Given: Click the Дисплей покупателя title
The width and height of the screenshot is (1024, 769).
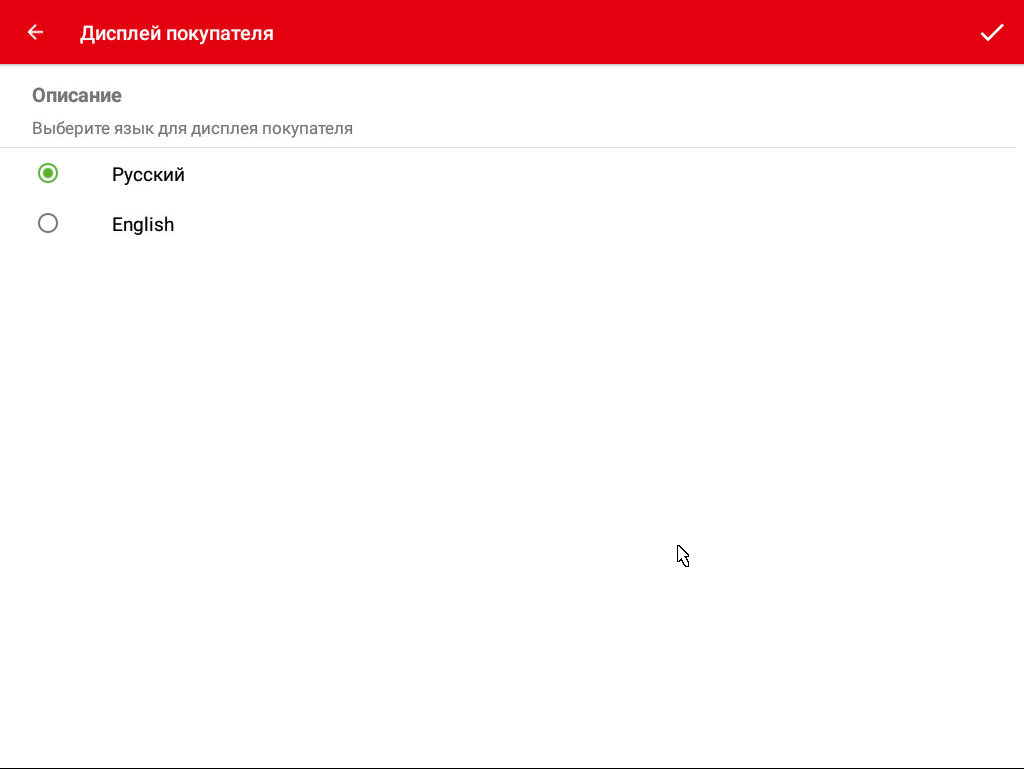Looking at the screenshot, I should point(176,33).
